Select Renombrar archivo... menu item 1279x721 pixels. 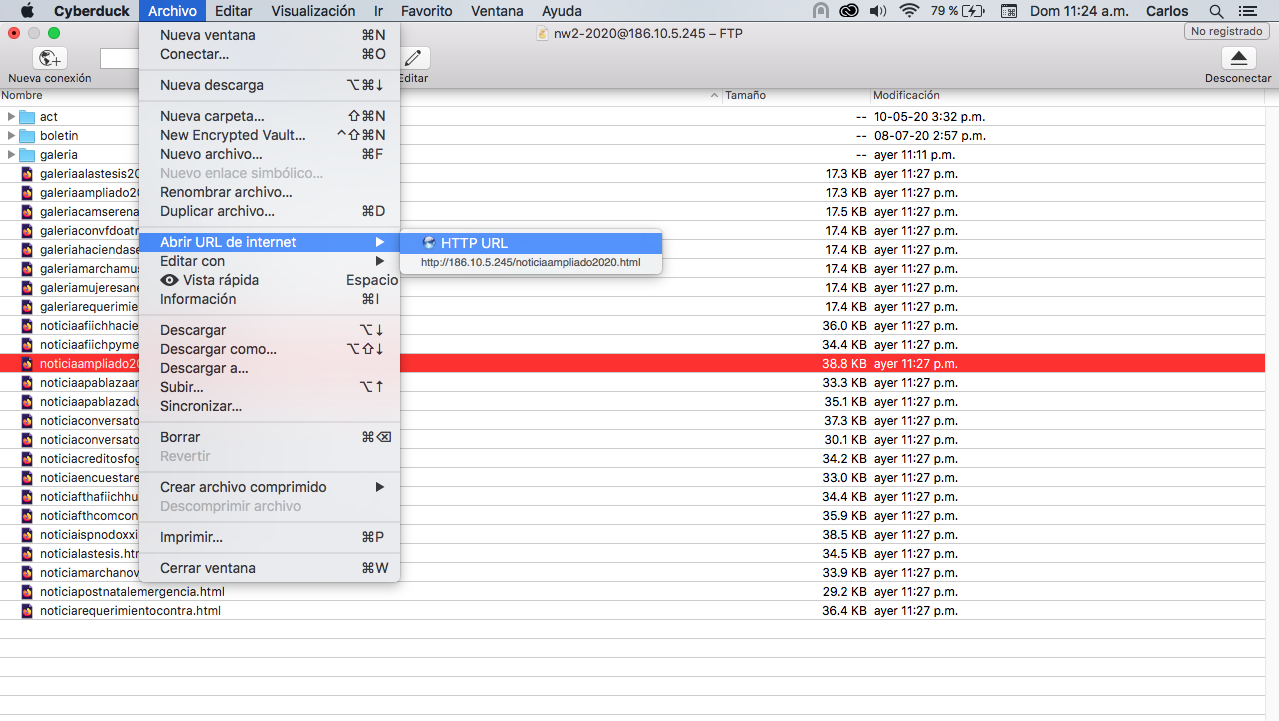point(269,192)
